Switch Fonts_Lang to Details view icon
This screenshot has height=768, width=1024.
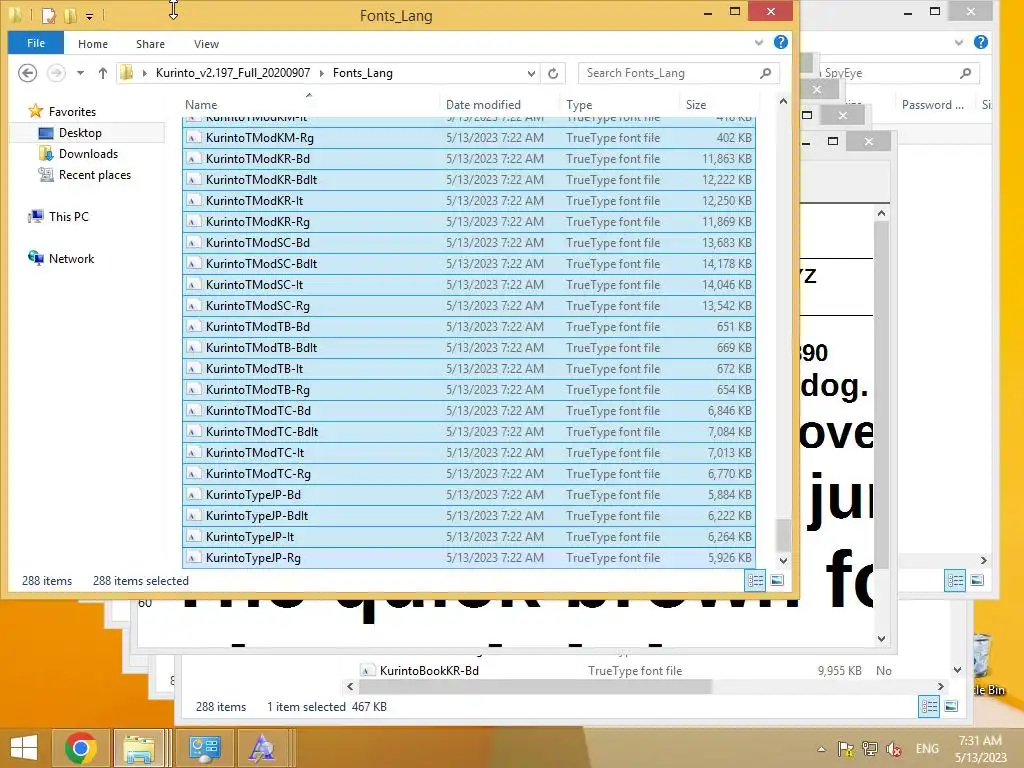click(x=756, y=581)
